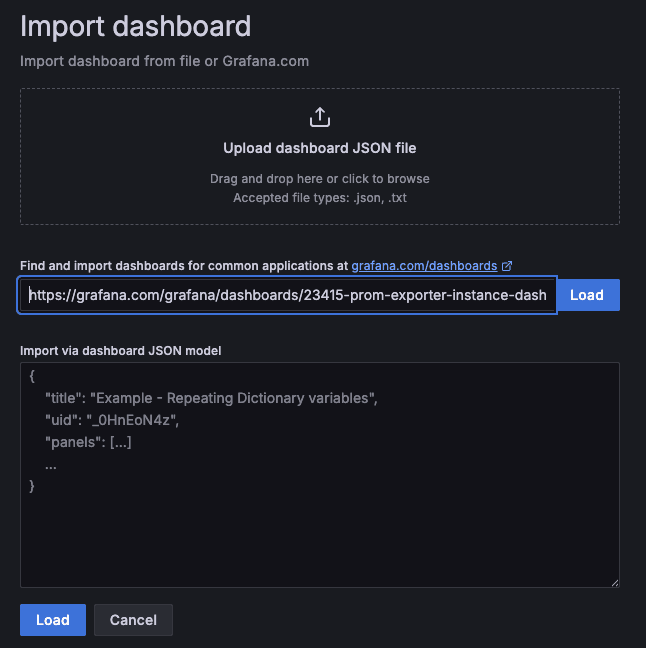
Task: Open the grafana.com/dashboards link
Action: 424,266
